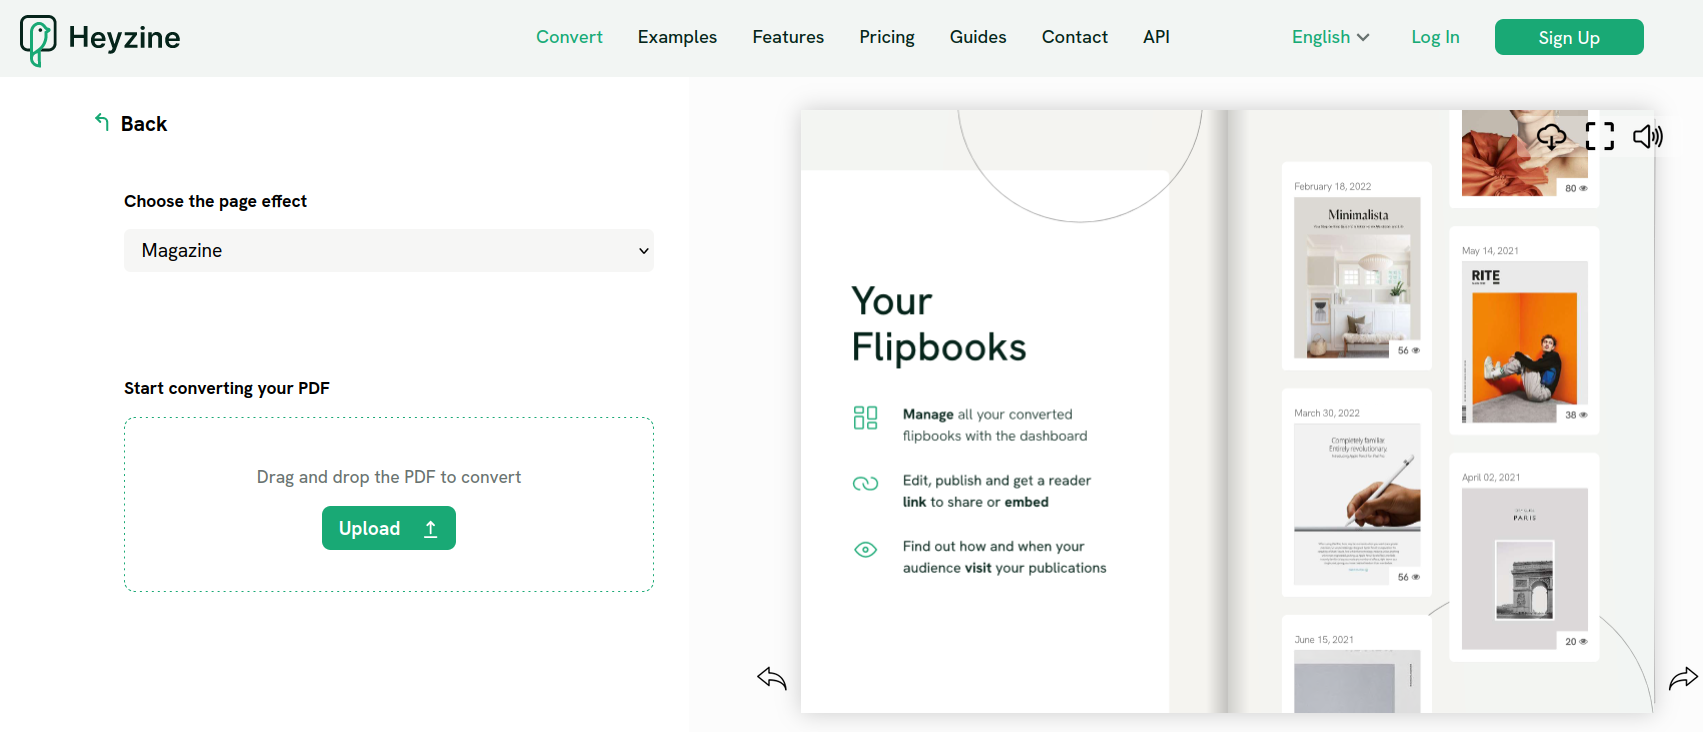Select the RITE magazine thumbnail
This screenshot has height=732, width=1703.
pos(1525,342)
